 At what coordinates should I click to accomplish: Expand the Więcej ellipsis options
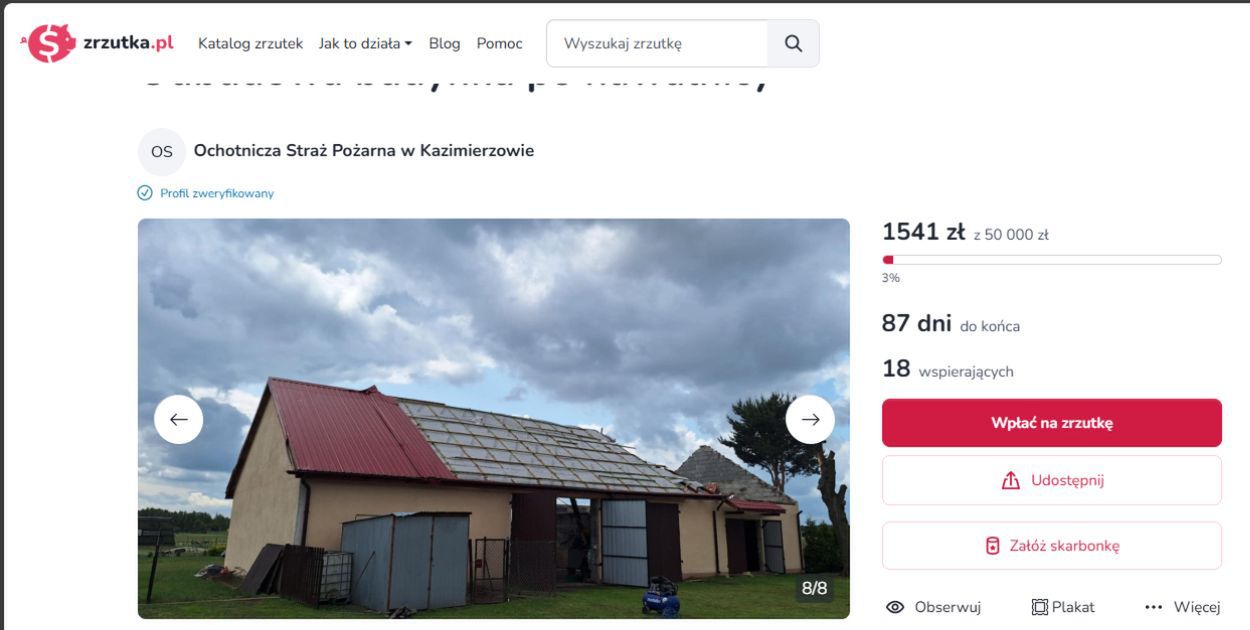(x=1154, y=606)
